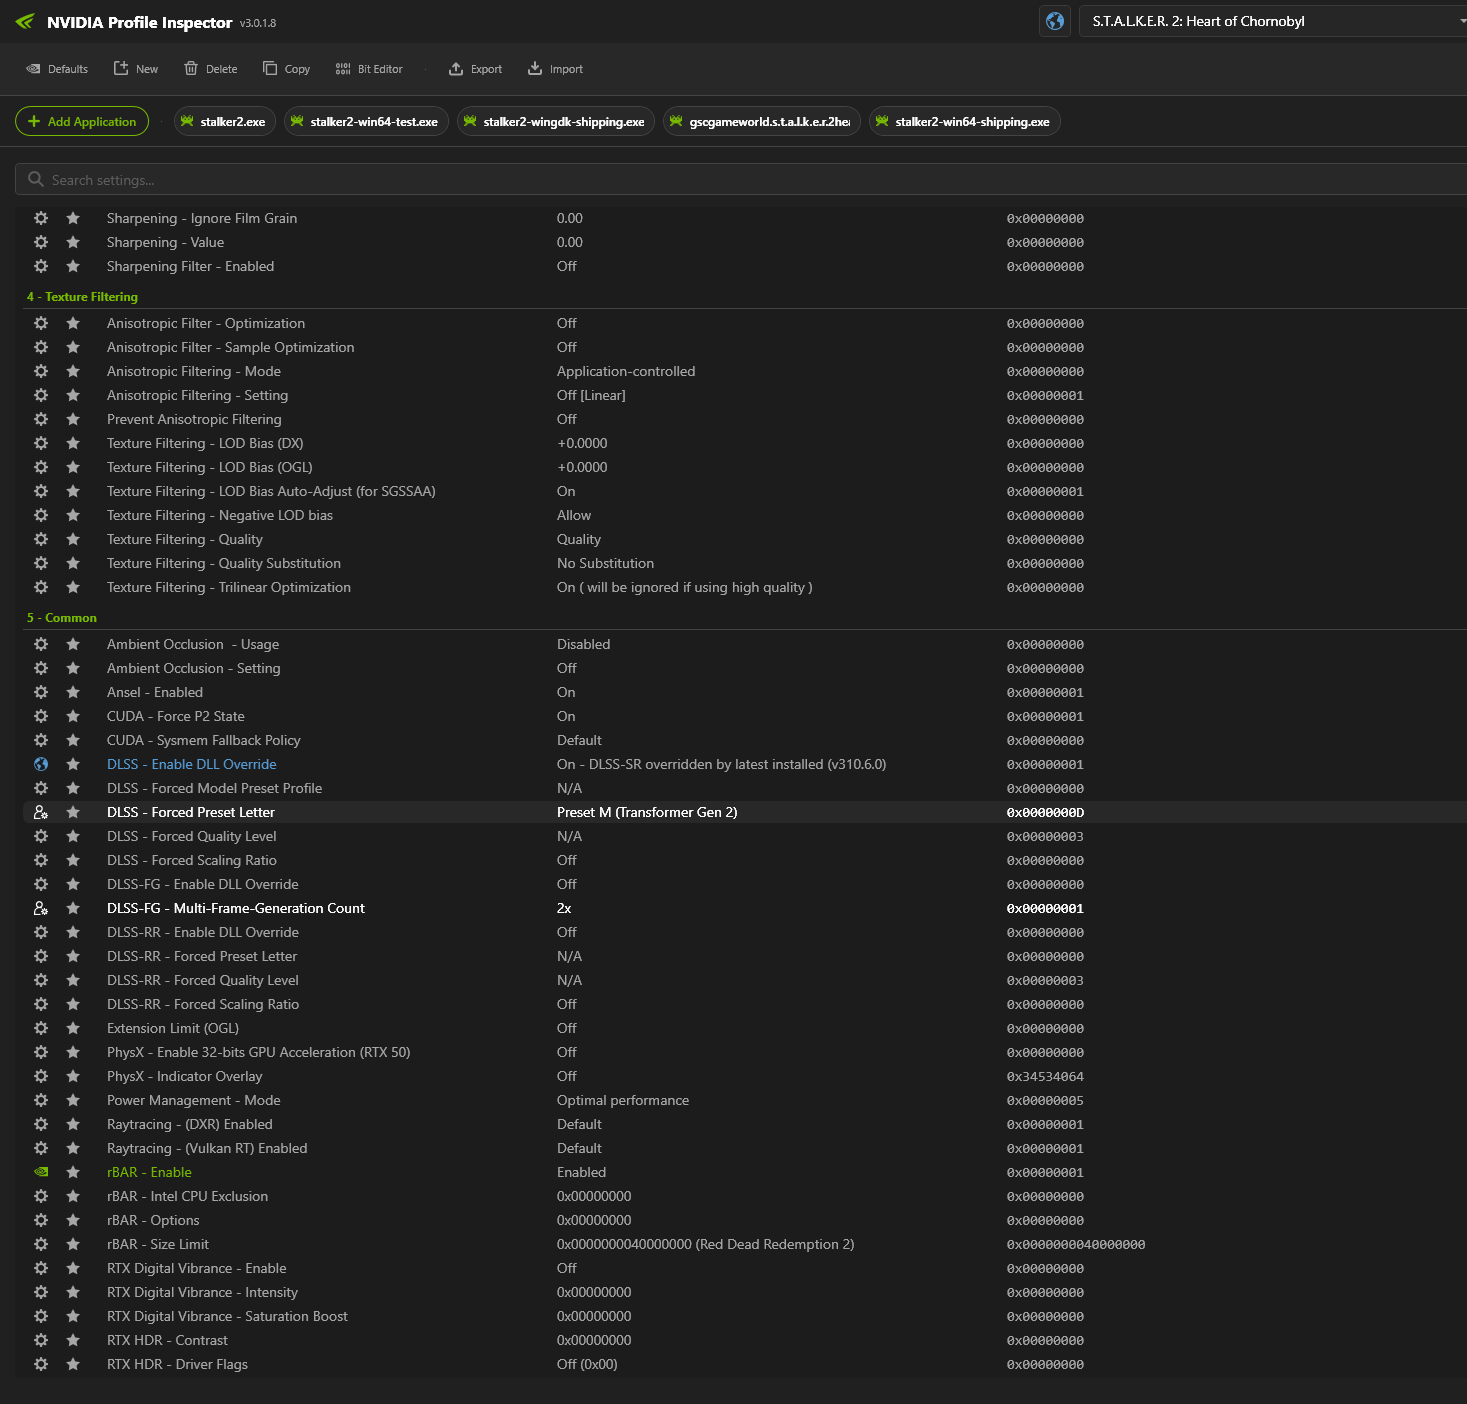This screenshot has height=1404, width=1467.
Task: Click the Import toolbar button
Action: [556, 69]
